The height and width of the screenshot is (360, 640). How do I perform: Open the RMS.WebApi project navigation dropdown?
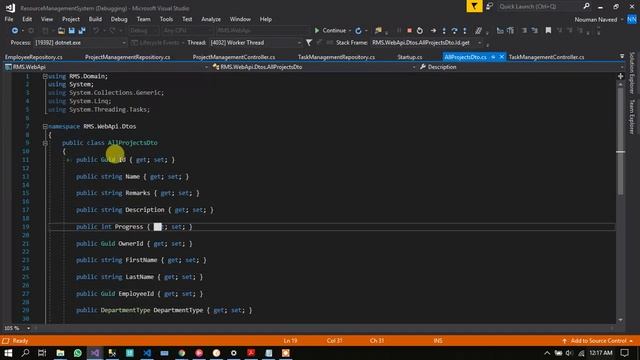coord(206,67)
